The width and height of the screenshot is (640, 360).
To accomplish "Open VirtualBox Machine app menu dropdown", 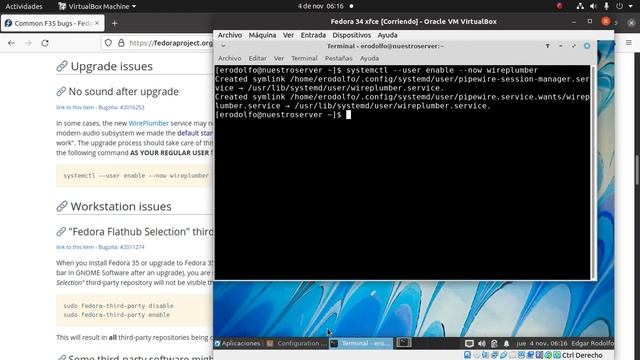I will click(x=97, y=6).
